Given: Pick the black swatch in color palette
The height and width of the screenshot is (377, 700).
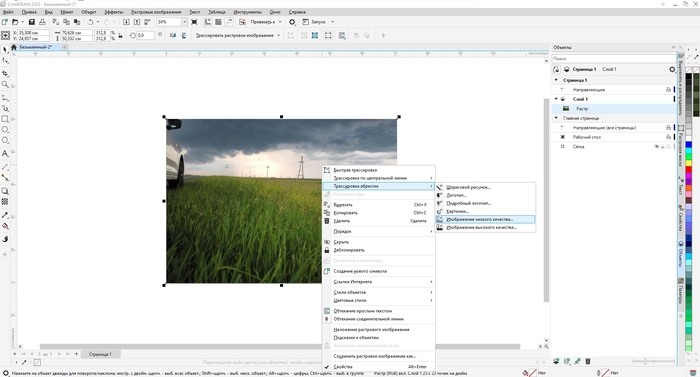Looking at the screenshot, I should 688,77.
